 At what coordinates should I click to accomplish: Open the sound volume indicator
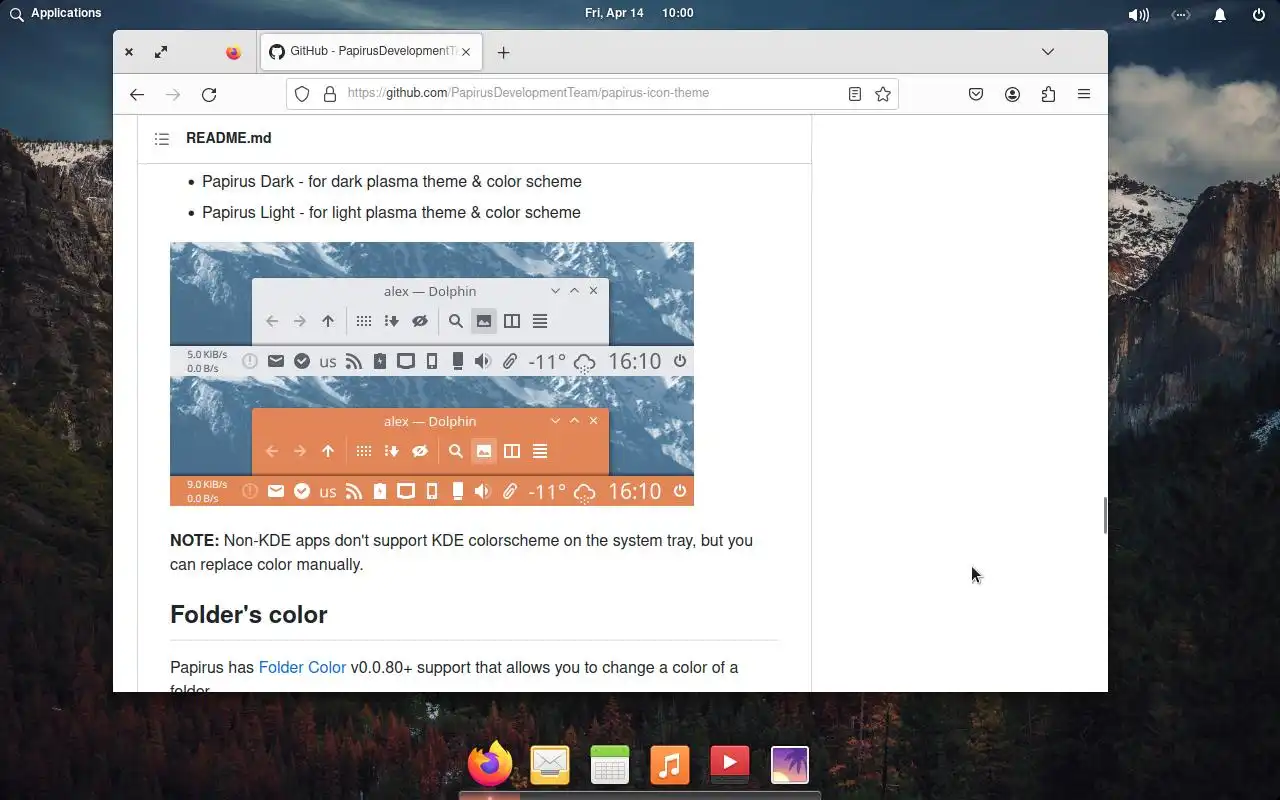point(1138,14)
